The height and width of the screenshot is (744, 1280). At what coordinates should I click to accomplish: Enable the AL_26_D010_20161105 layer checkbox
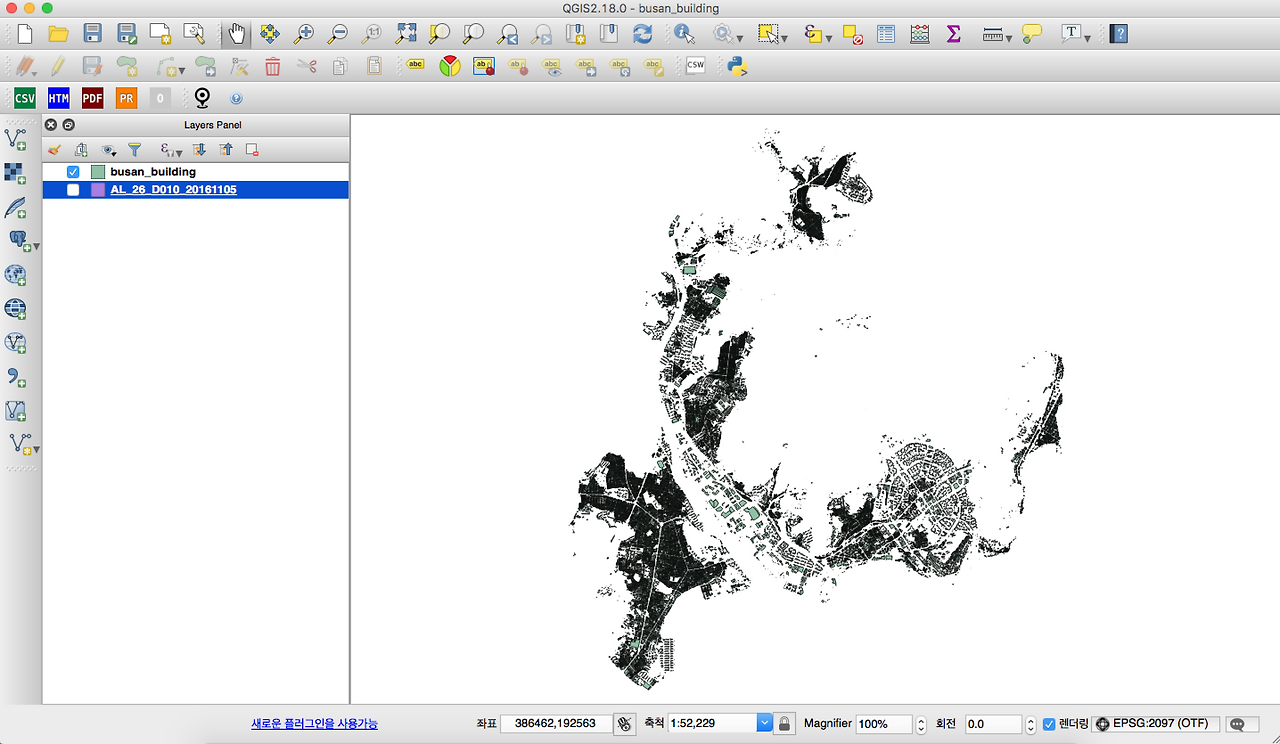tap(73, 190)
